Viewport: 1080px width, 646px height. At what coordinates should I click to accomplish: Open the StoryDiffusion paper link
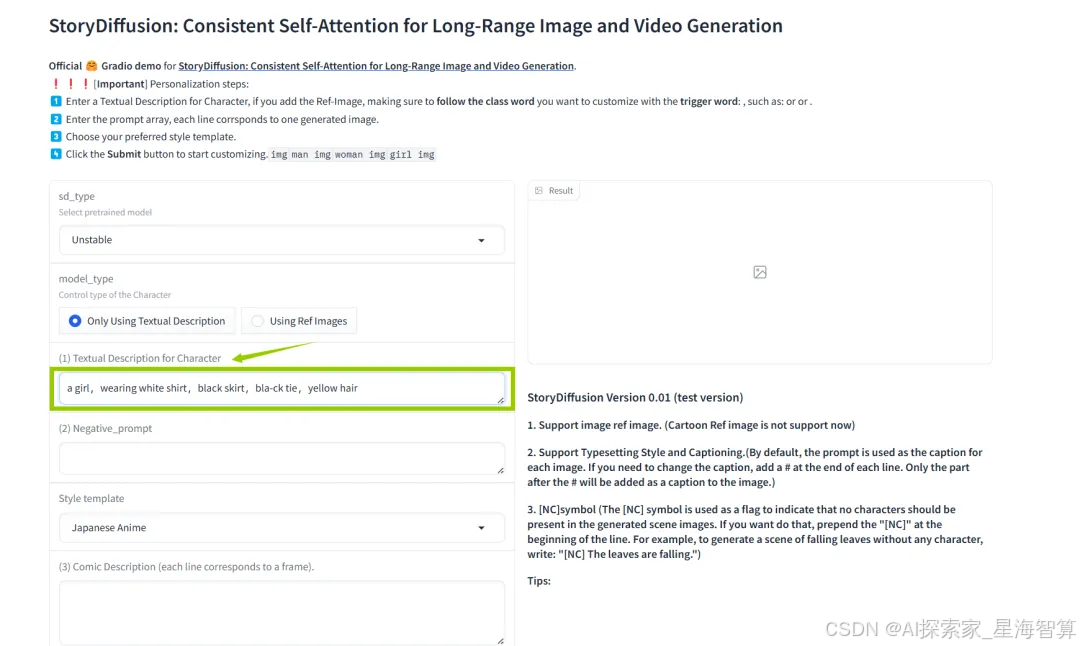376,66
